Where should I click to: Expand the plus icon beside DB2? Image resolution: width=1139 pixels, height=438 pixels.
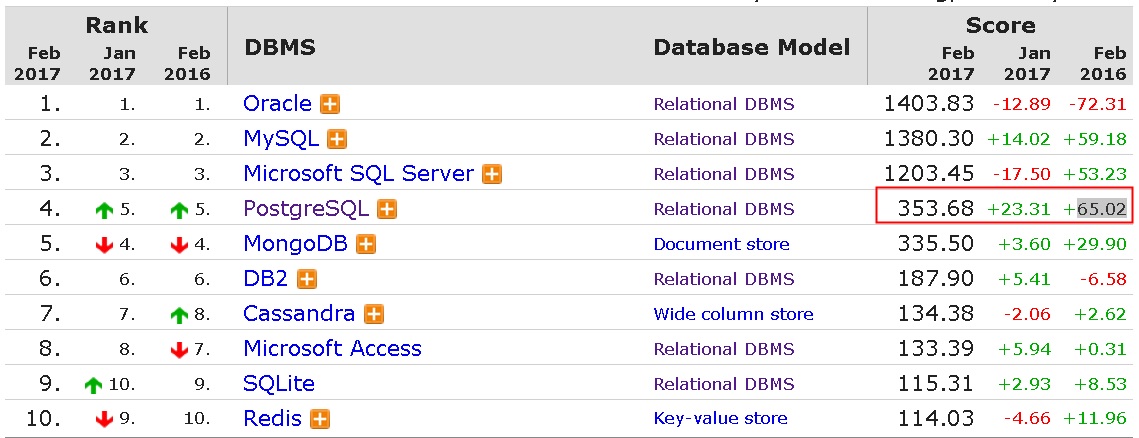tap(307, 279)
